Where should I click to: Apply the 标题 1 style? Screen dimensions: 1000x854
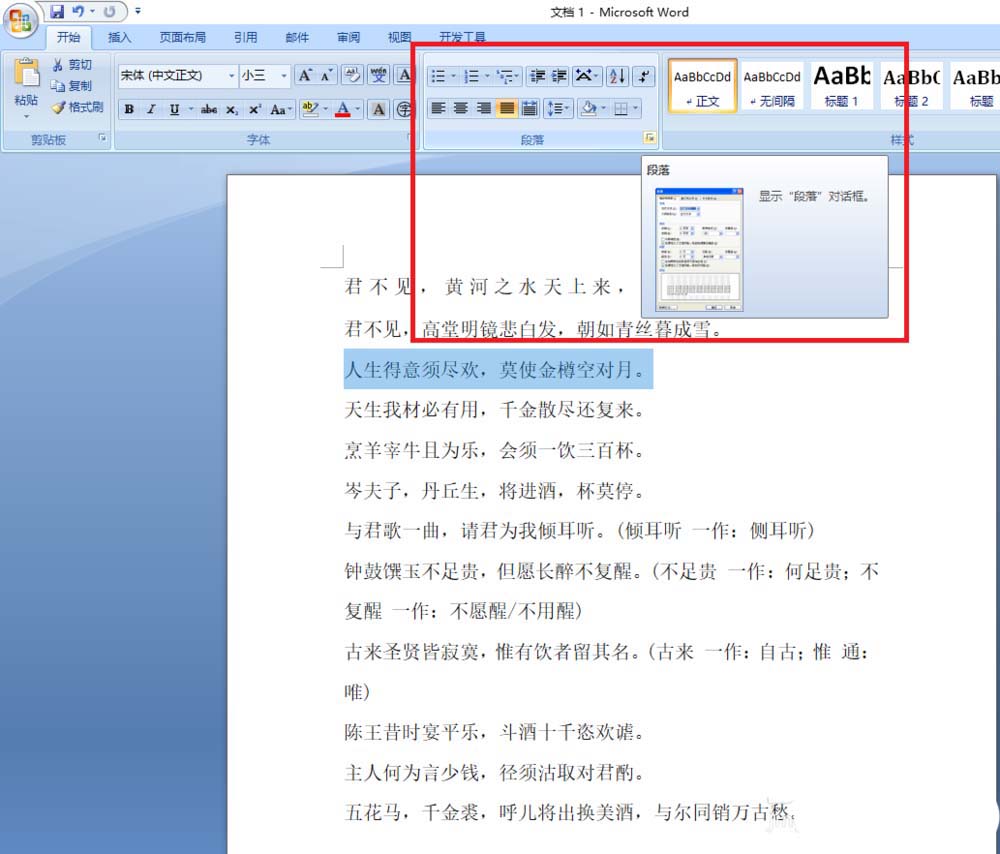[841, 85]
